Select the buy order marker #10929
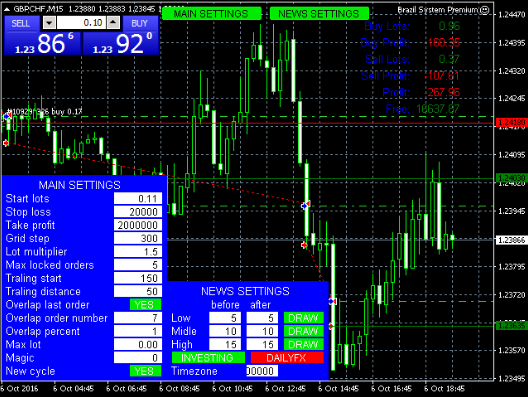528x397 pixels. [7, 116]
